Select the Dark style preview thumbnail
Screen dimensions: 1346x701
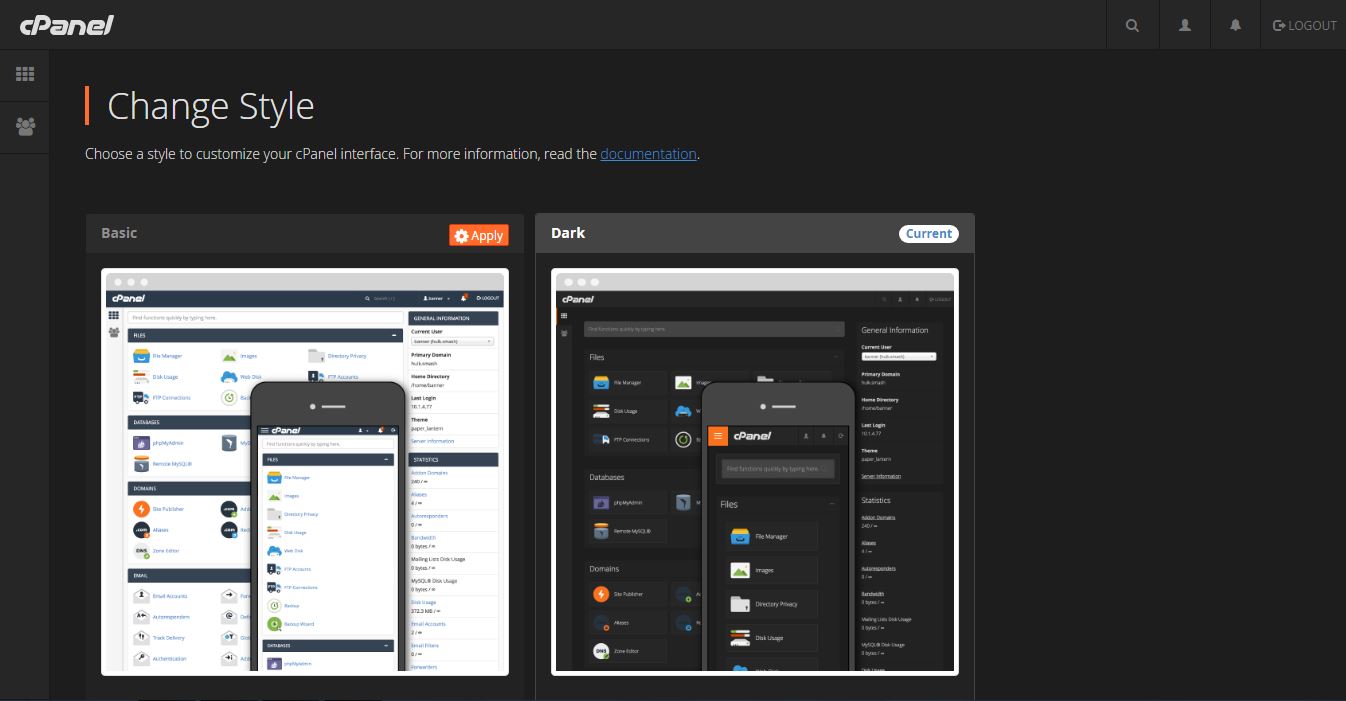(755, 472)
